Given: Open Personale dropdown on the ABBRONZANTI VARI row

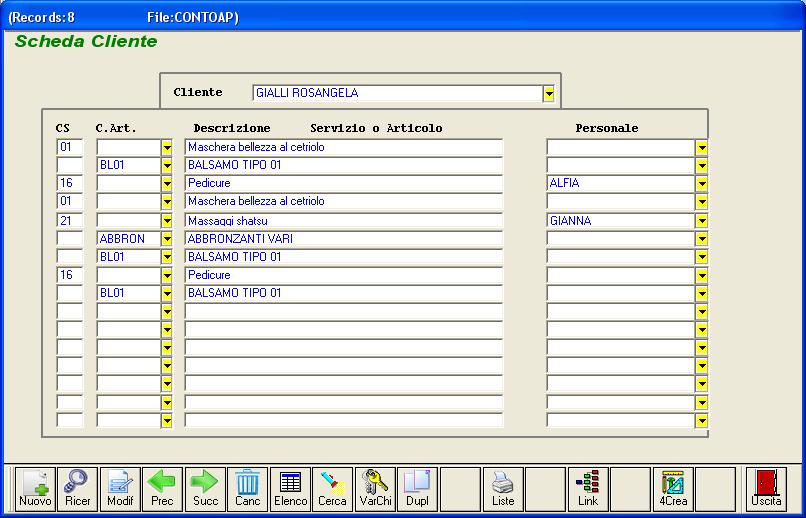Looking at the screenshot, I should 702,239.
